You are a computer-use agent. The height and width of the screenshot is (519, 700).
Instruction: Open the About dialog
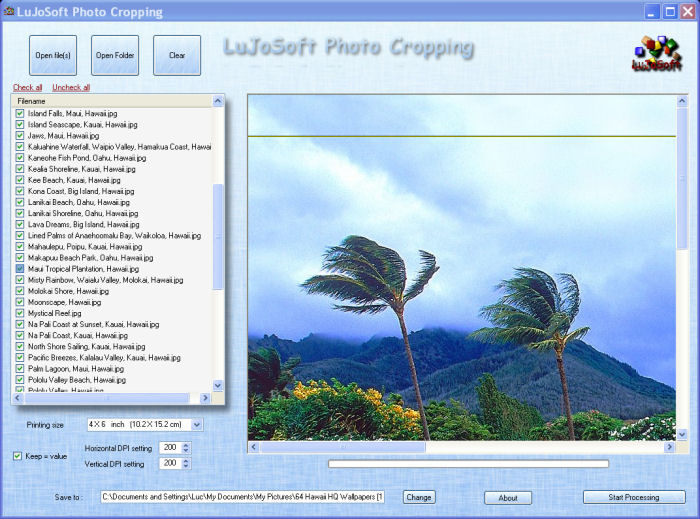tap(508, 498)
